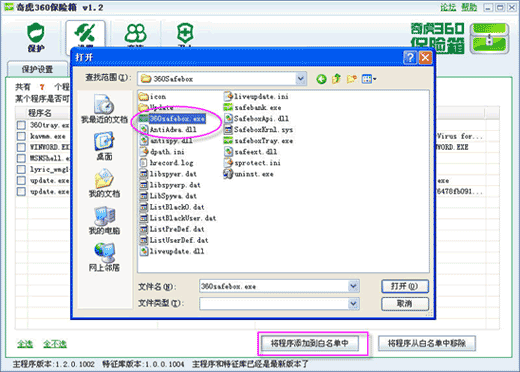Expand the 文件类型 file type dropdown

pos(353,304)
